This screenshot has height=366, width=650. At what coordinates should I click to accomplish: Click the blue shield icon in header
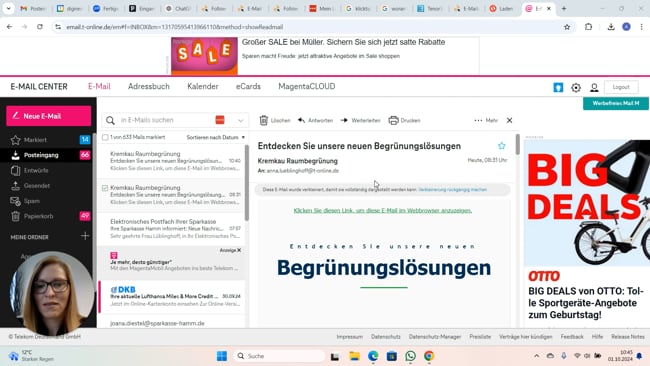click(558, 87)
